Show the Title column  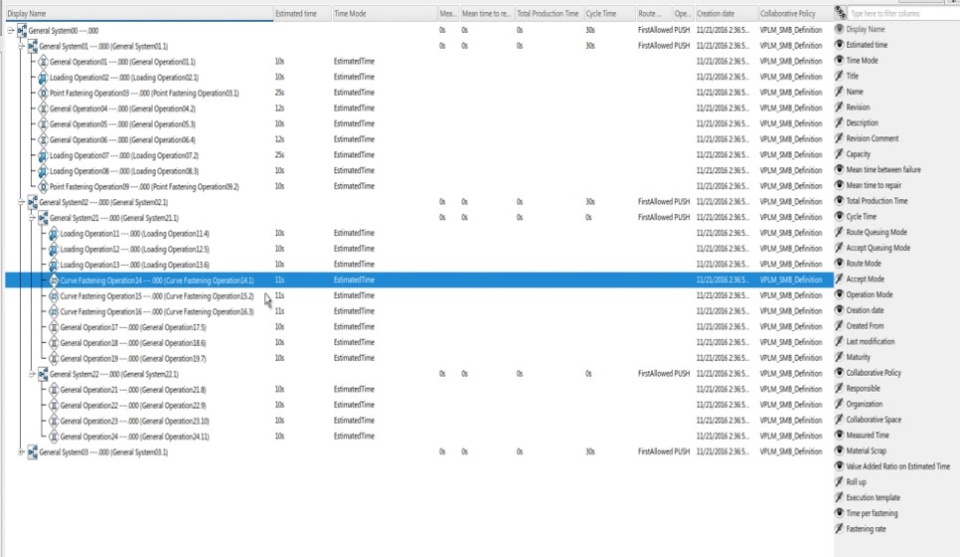(x=839, y=76)
